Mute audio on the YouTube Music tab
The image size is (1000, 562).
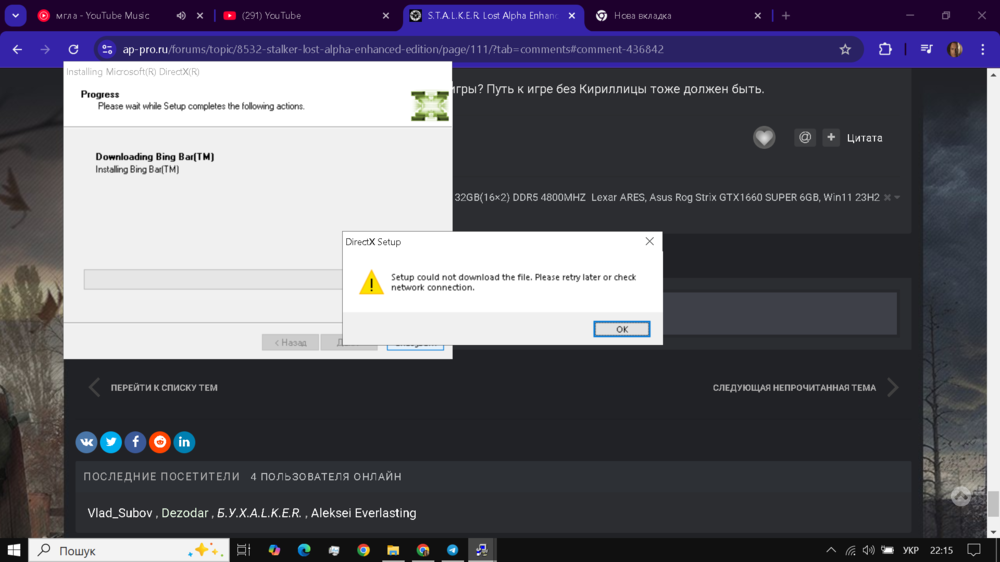click(x=181, y=15)
